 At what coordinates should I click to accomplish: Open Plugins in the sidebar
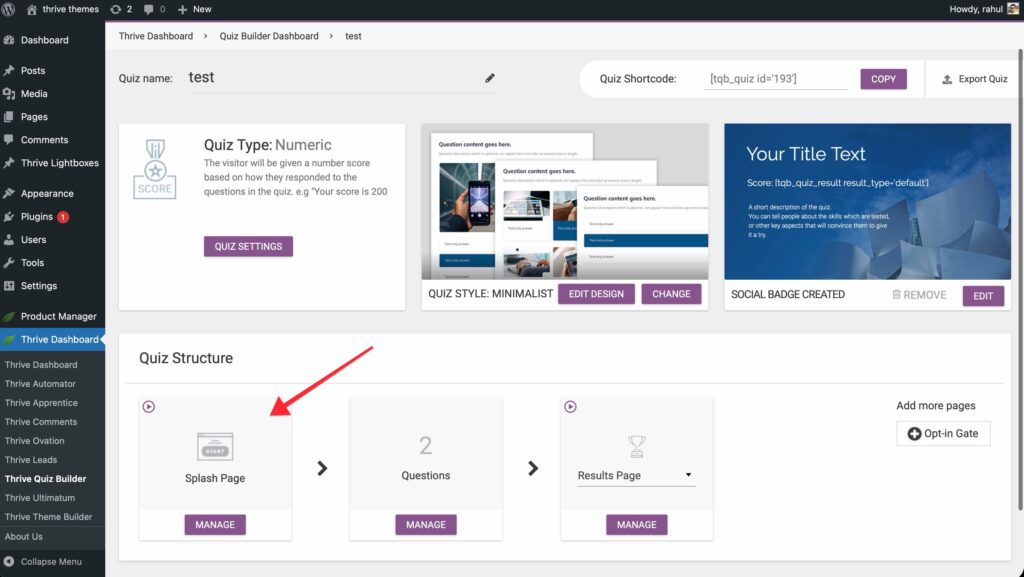pyautogui.click(x=36, y=217)
